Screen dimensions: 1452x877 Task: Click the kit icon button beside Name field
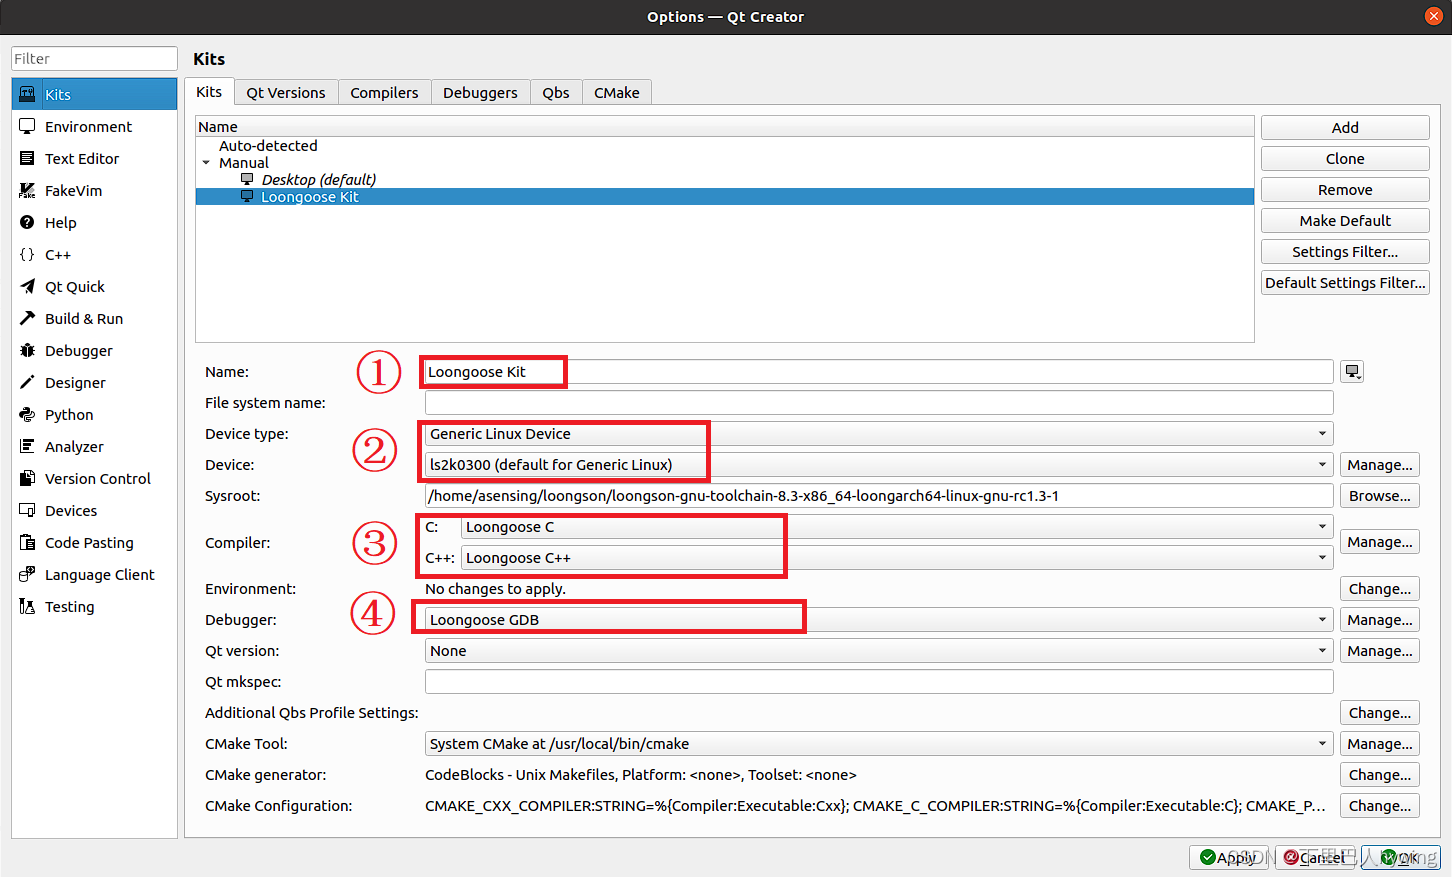(1352, 371)
